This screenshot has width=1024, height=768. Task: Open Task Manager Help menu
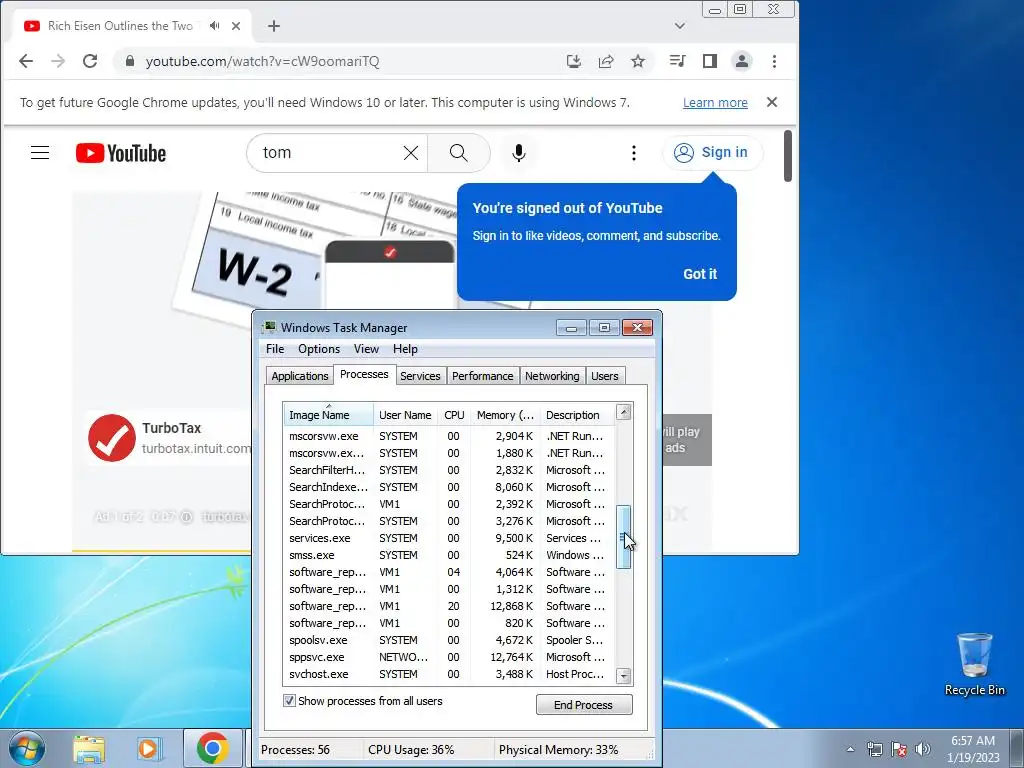pos(405,349)
